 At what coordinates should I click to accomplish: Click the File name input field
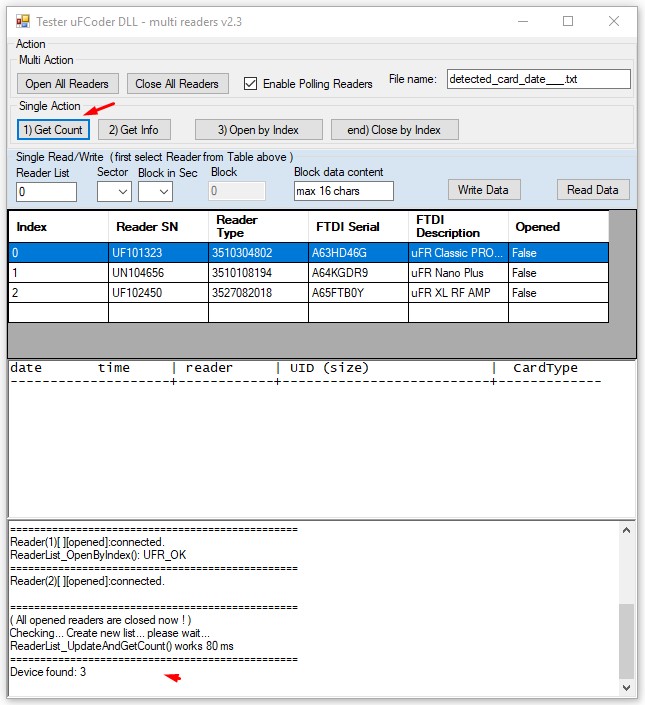coord(538,79)
